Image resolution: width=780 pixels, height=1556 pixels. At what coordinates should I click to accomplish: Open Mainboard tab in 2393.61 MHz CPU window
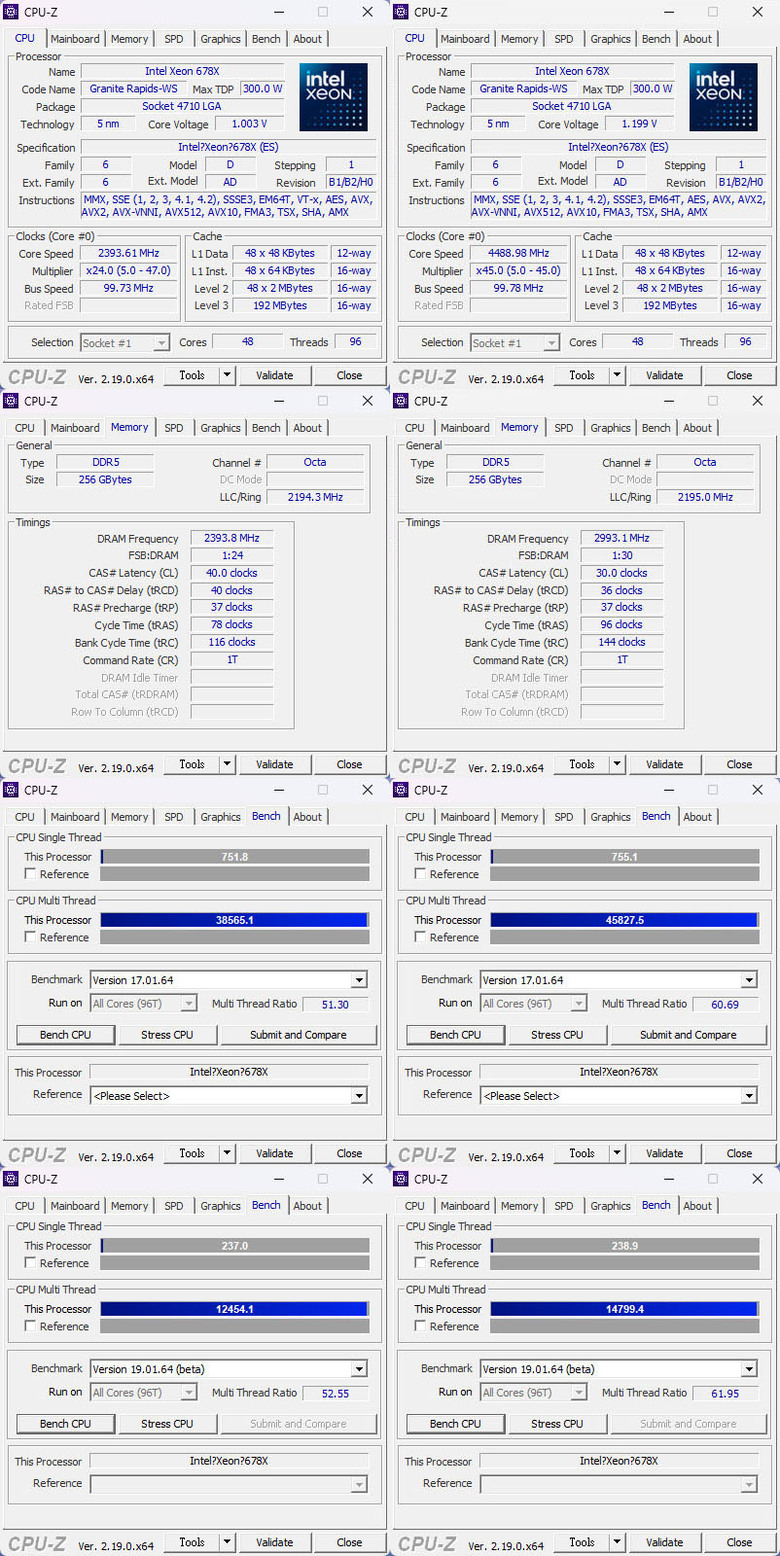pos(75,39)
